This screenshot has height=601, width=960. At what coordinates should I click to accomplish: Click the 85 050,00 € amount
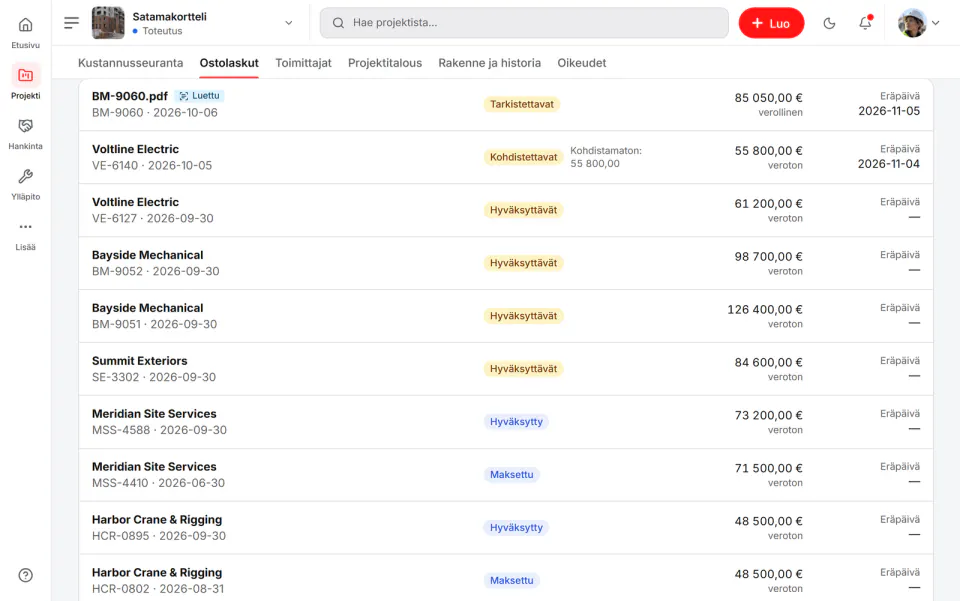(768, 98)
